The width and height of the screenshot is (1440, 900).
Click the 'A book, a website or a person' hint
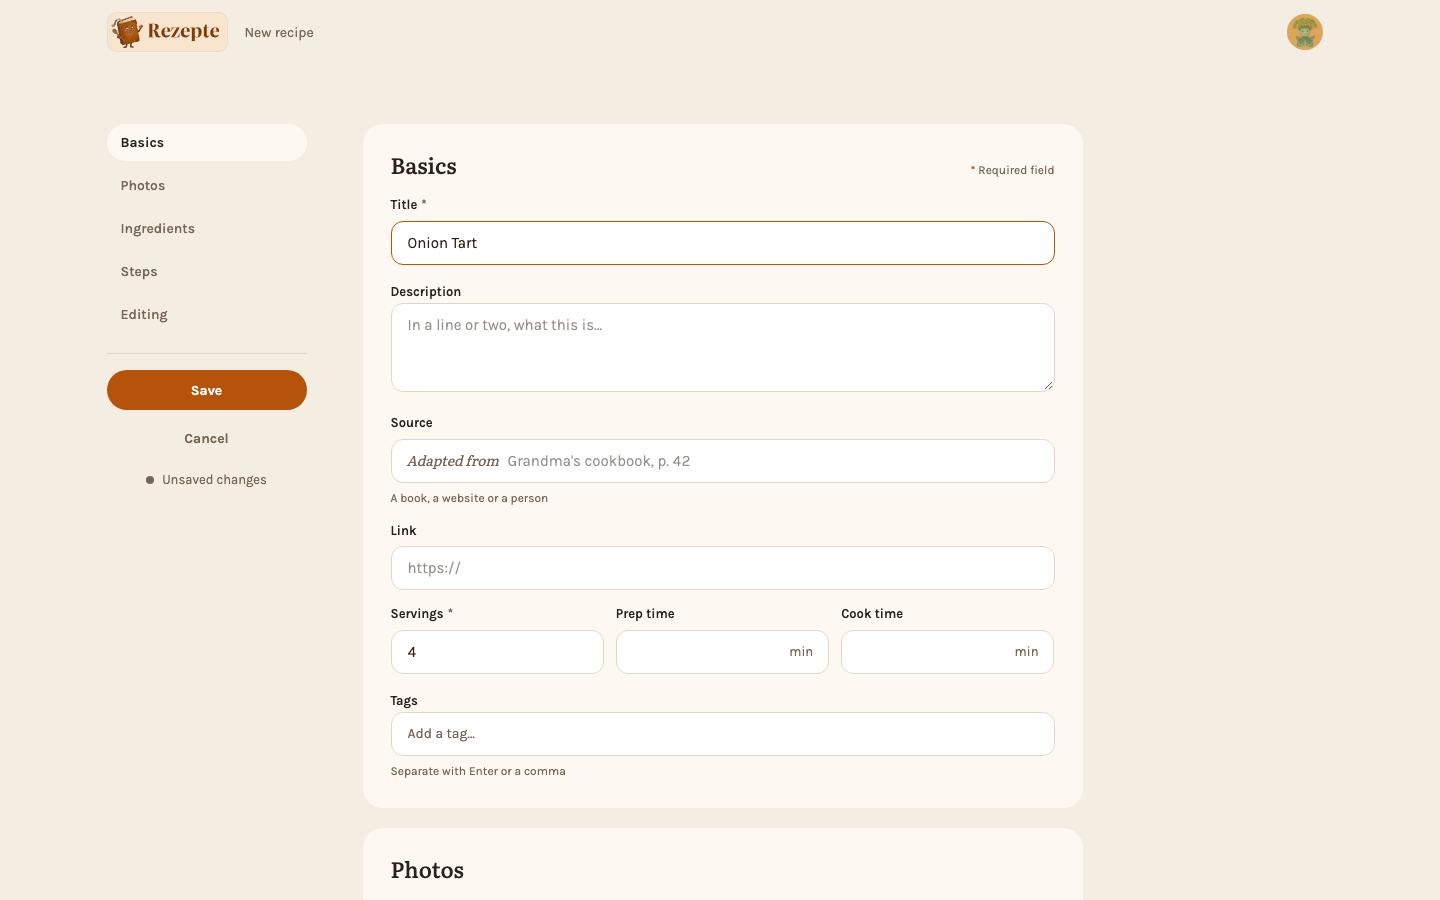(x=469, y=498)
